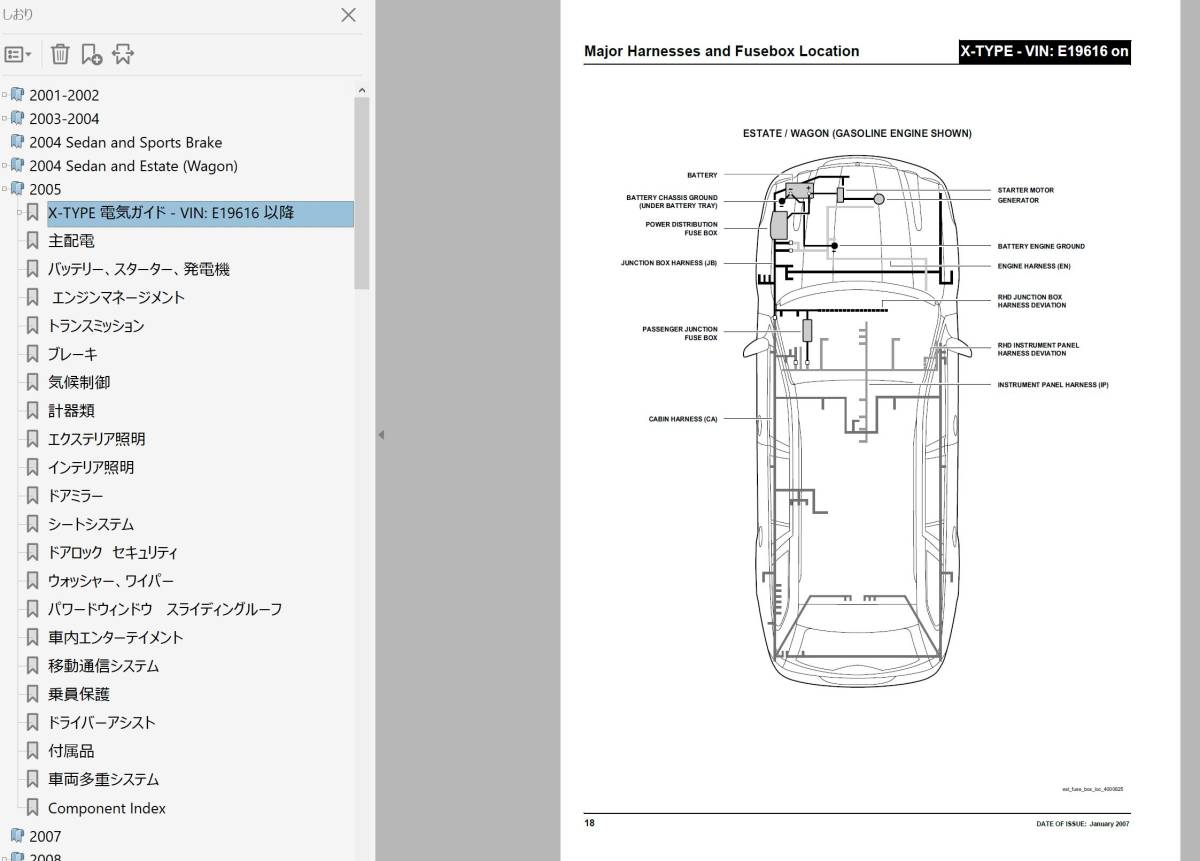This screenshot has height=861, width=1200.
Task: Expand the 2004 Sedan and Estate (Wagon) node
Action: [x=5, y=166]
